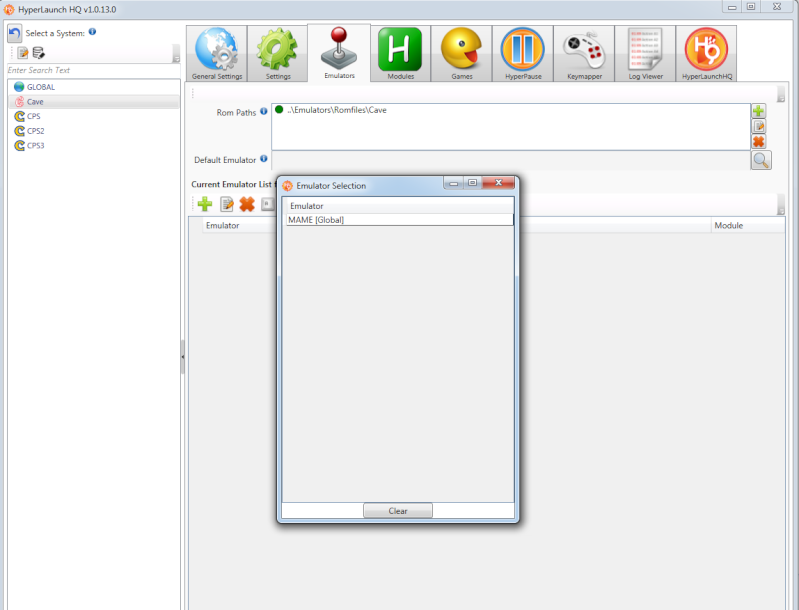Open the rom paths toolbar overflow arrow
This screenshot has width=799, height=610.
pos(781,94)
